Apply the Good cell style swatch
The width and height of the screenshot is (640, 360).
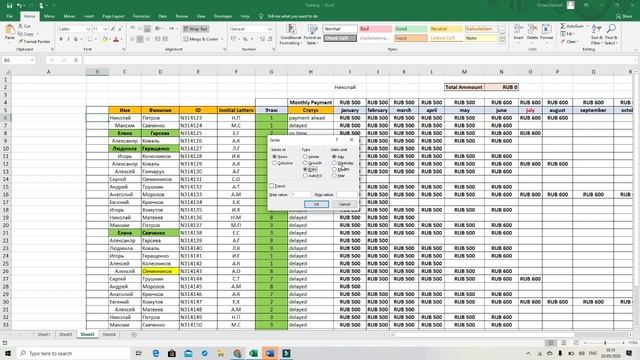[411, 29]
